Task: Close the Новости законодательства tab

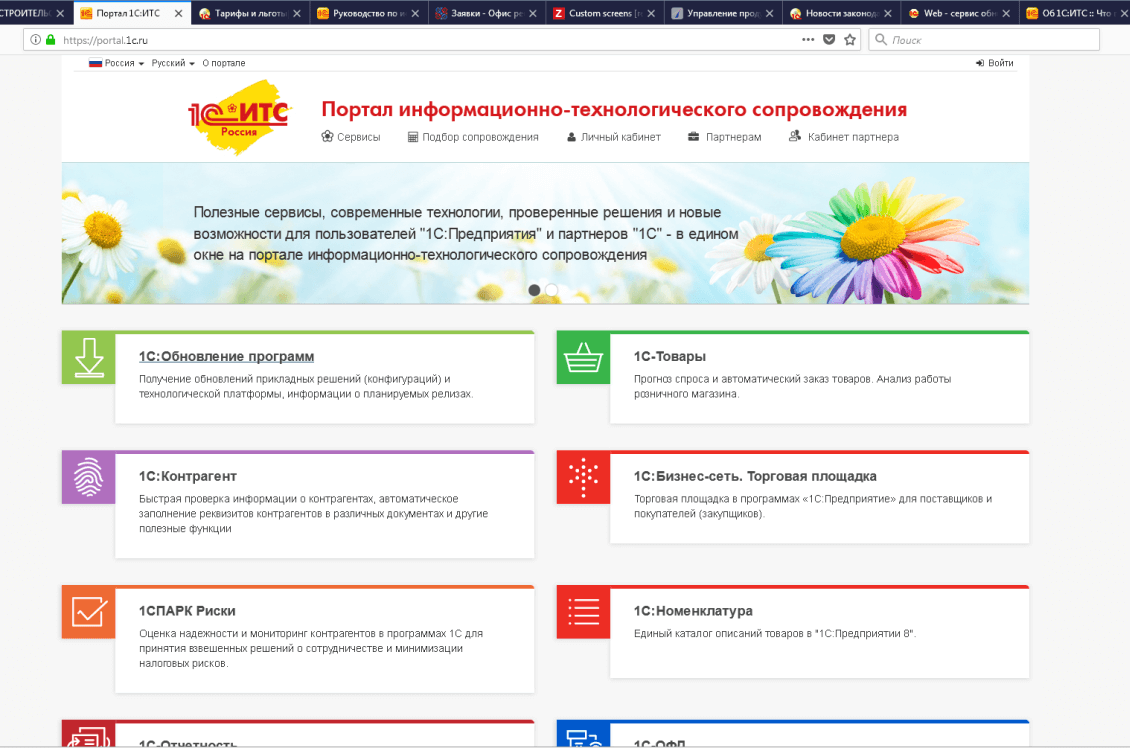Action: [x=887, y=13]
